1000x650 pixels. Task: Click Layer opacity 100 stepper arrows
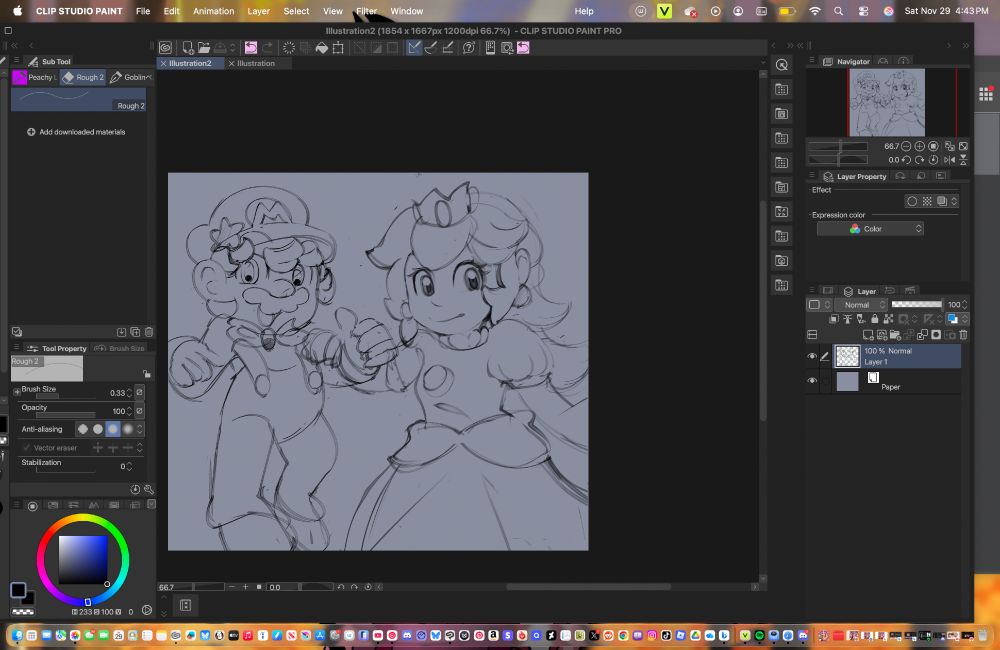tap(965, 305)
